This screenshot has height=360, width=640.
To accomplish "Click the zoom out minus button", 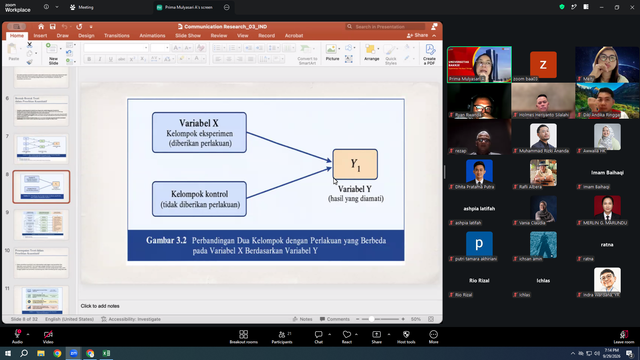I will [x=358, y=319].
